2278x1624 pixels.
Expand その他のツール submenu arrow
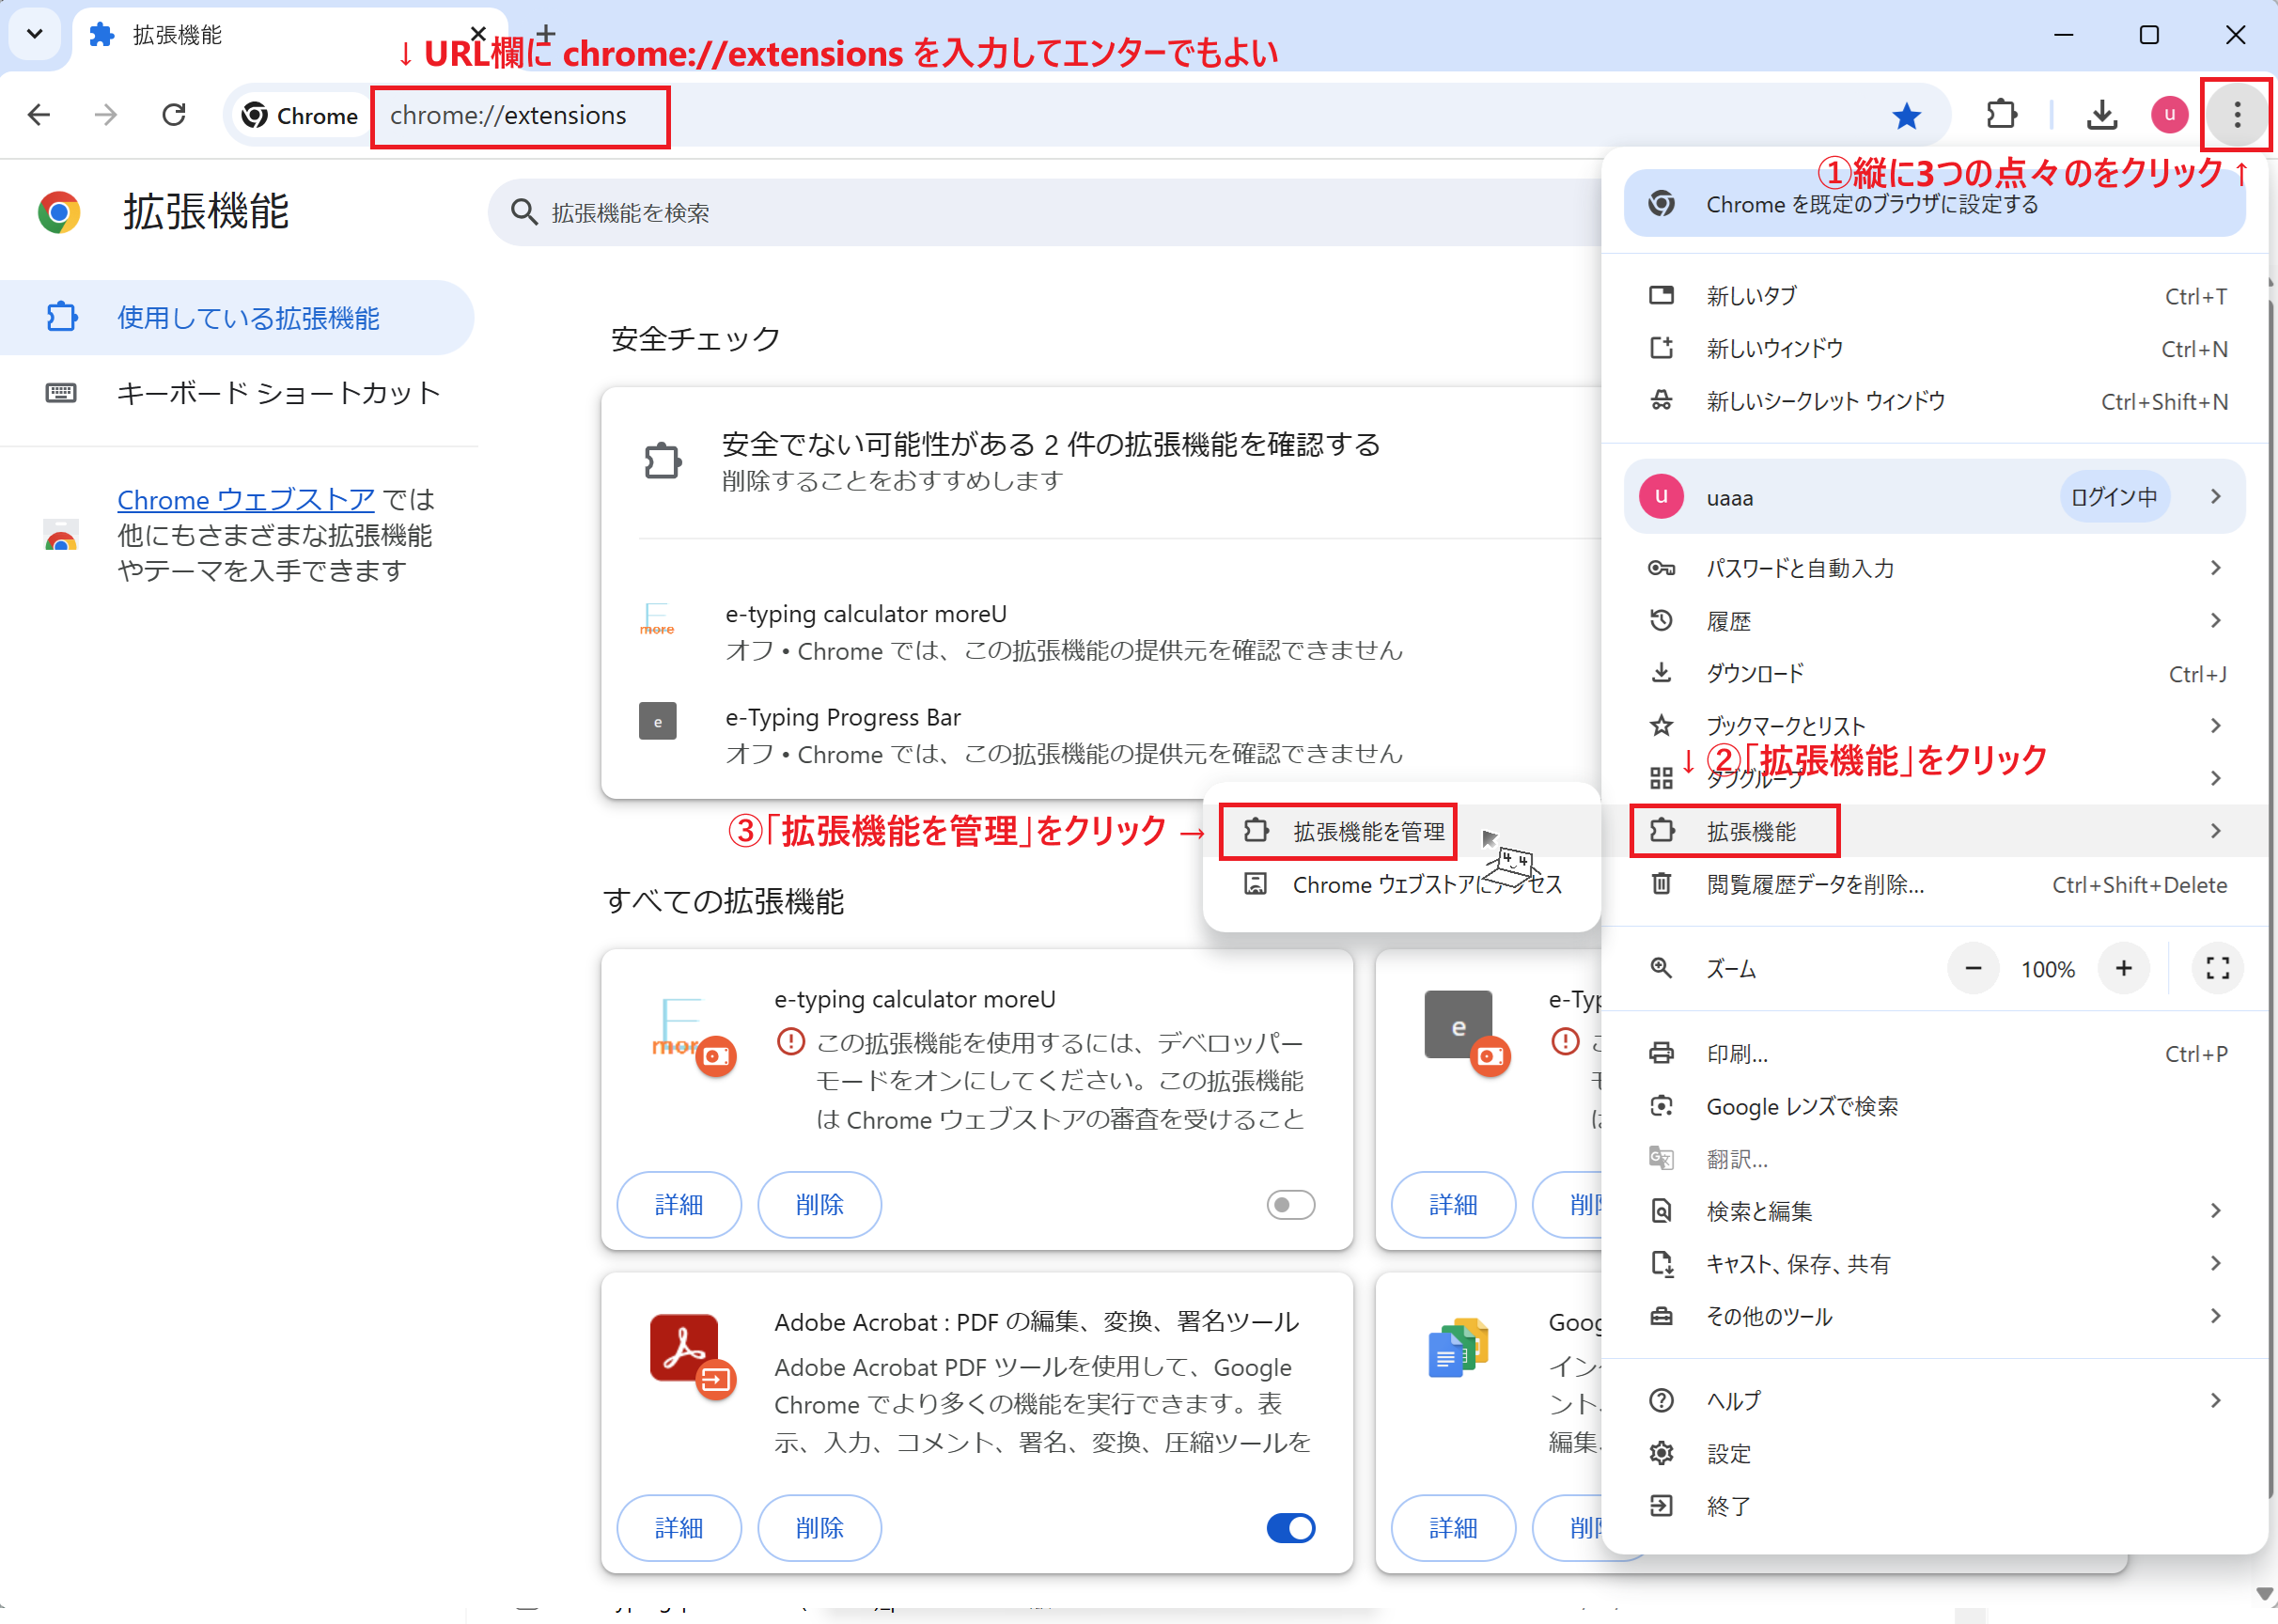[x=2215, y=1316]
